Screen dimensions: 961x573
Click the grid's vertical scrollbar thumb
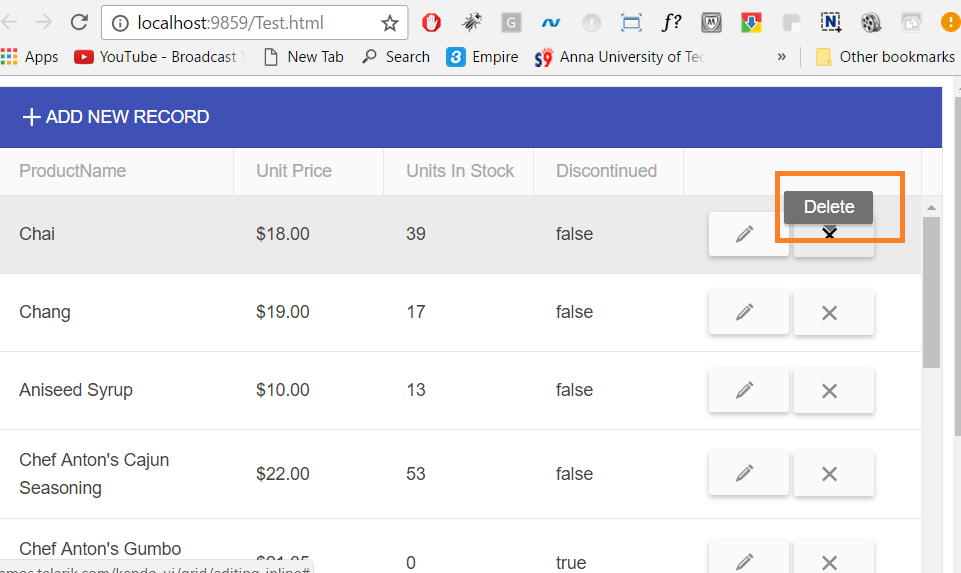click(931, 290)
